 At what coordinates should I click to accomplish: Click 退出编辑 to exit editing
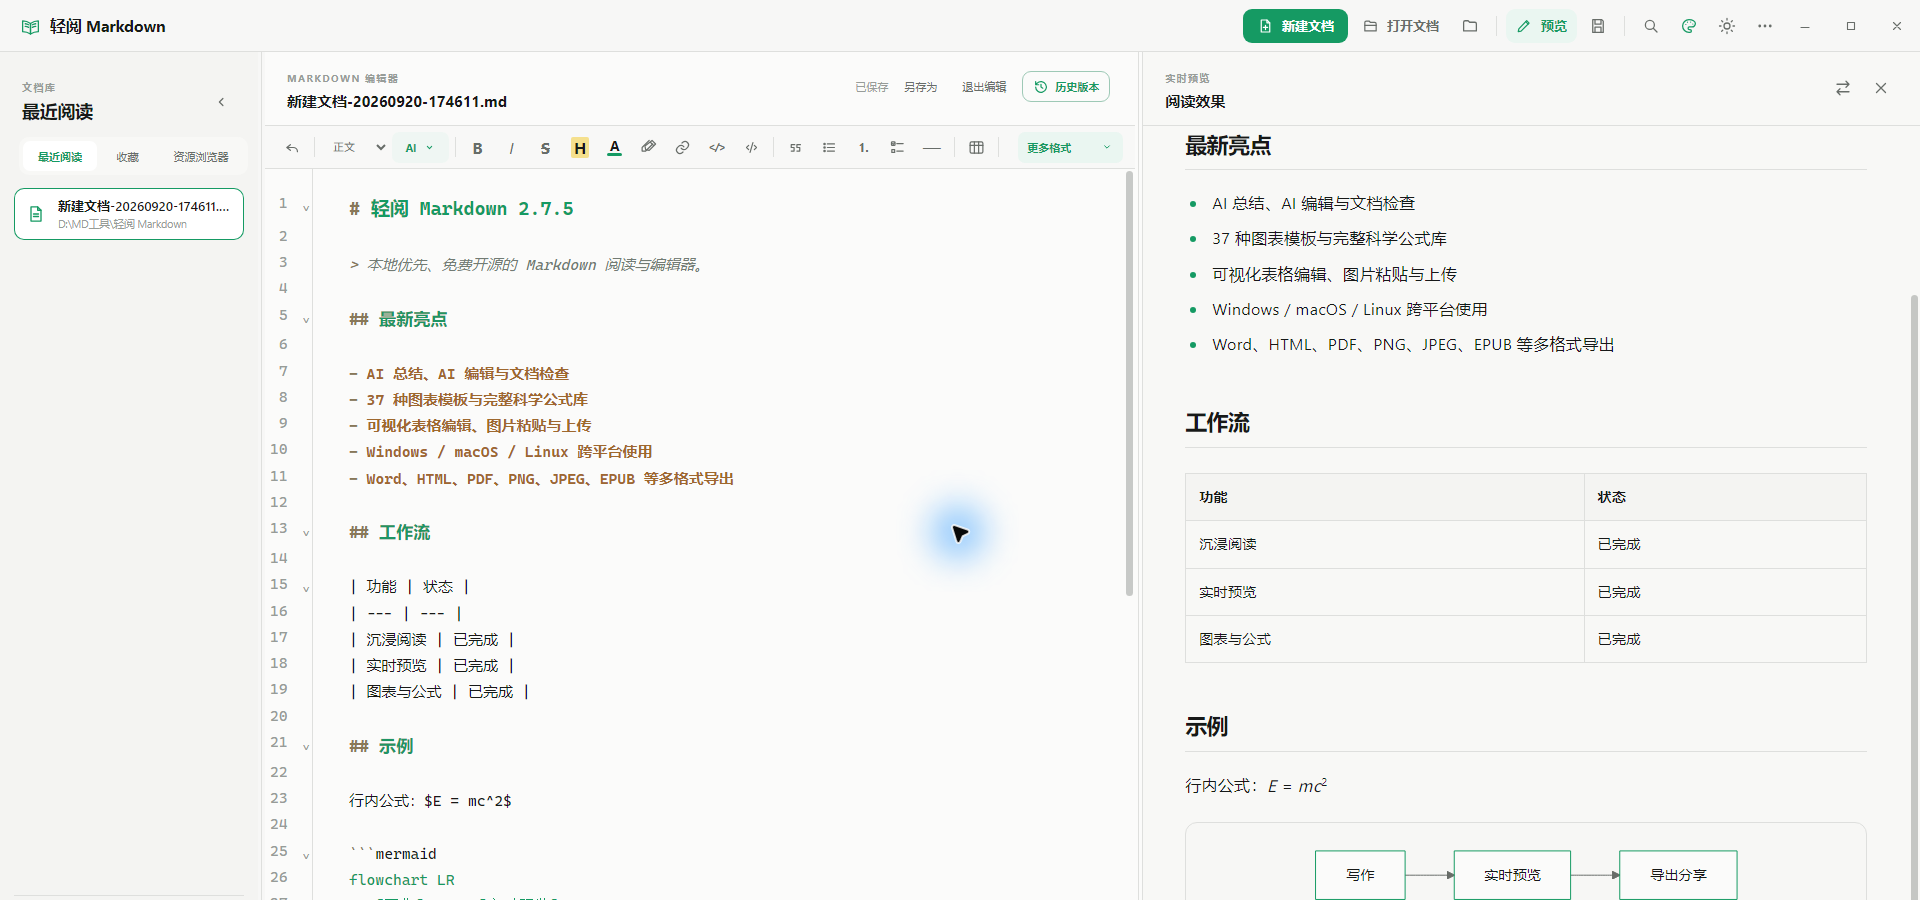coord(984,87)
